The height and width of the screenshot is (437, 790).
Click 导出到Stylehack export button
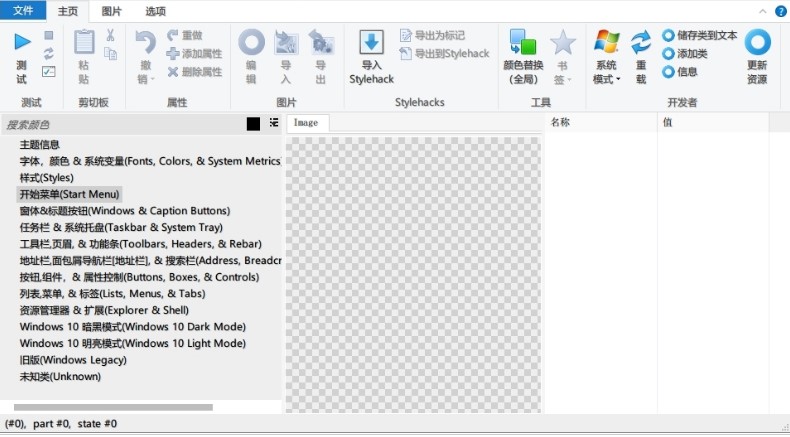444,53
